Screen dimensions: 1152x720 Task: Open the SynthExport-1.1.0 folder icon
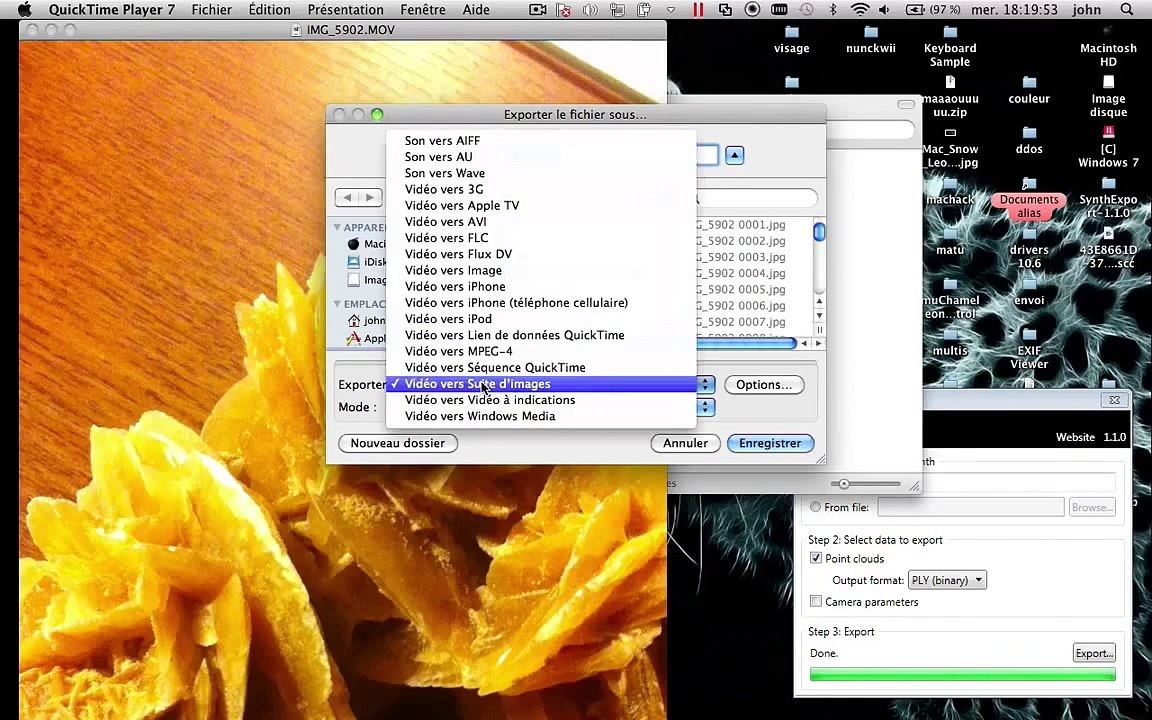(1108, 184)
